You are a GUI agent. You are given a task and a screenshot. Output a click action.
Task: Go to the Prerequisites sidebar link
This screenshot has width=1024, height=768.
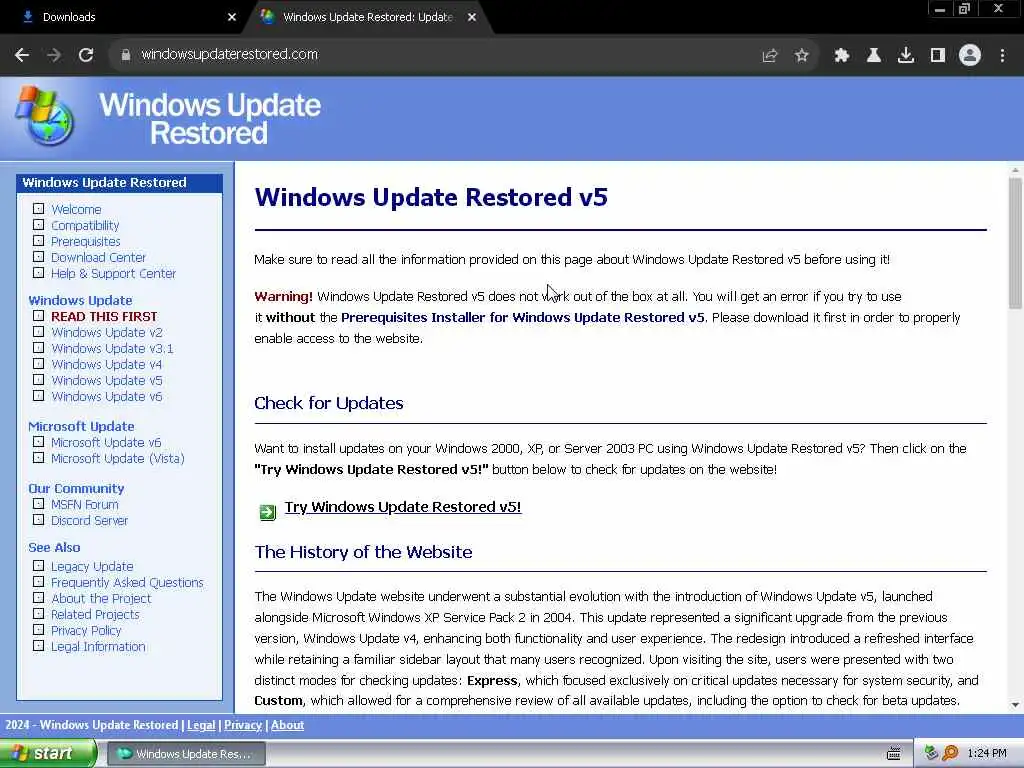tap(86, 242)
